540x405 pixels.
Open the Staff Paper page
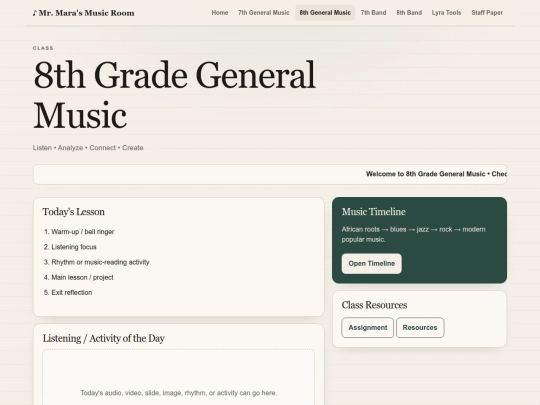pyautogui.click(x=487, y=13)
